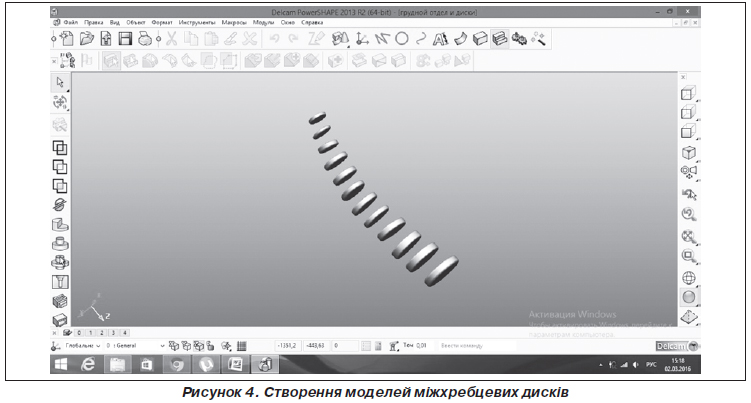Open Google Chrome from the taskbar

(177, 365)
